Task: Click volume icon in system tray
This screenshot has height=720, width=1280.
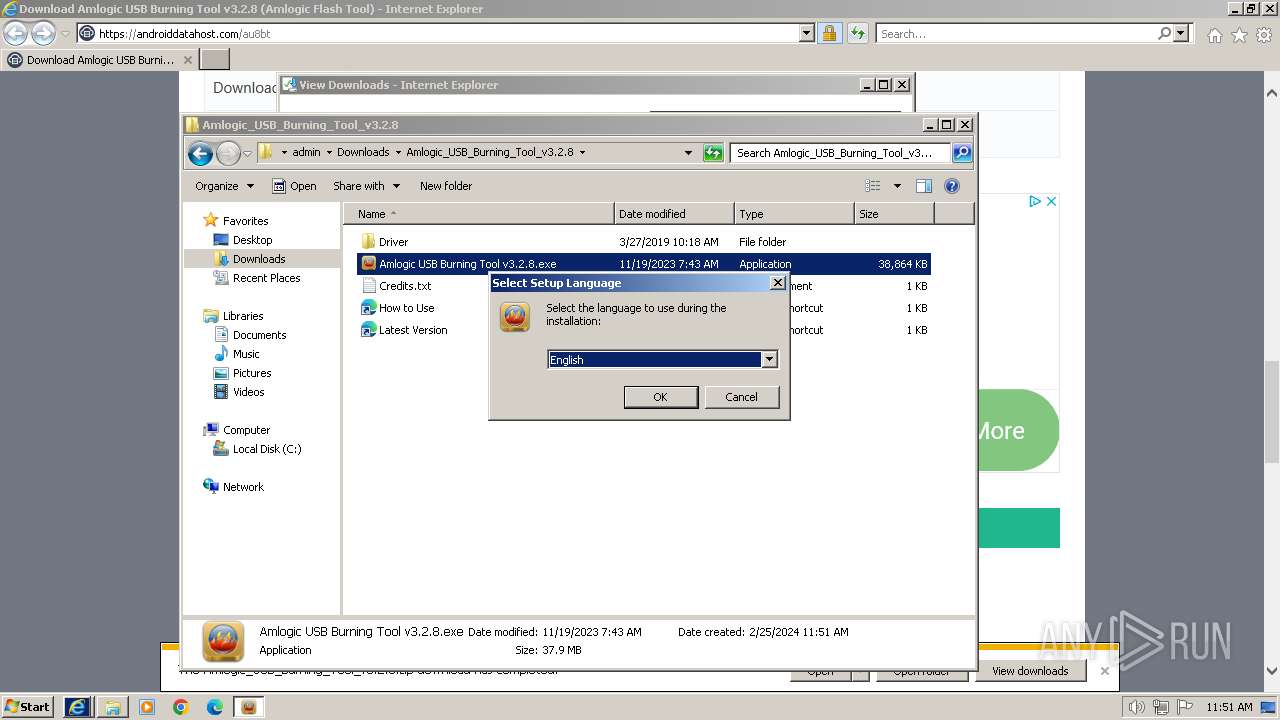Action: (x=1137, y=707)
